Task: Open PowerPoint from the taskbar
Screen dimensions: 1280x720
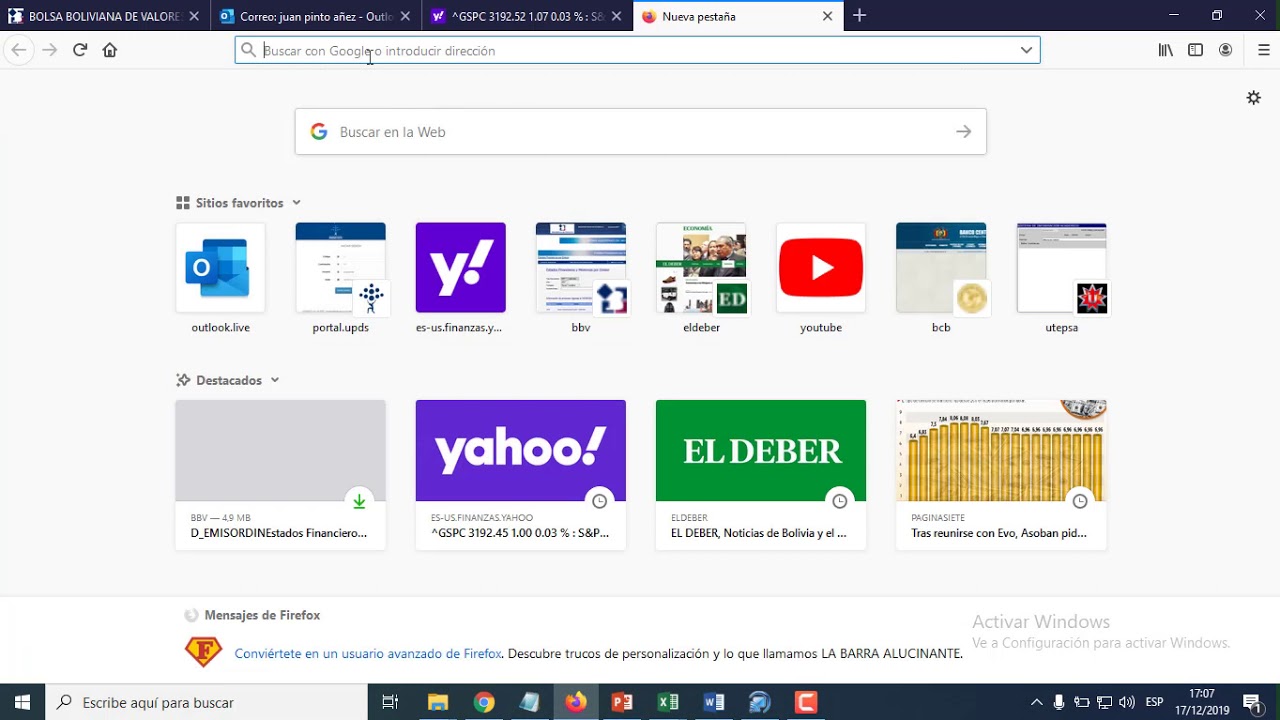Action: coord(622,702)
